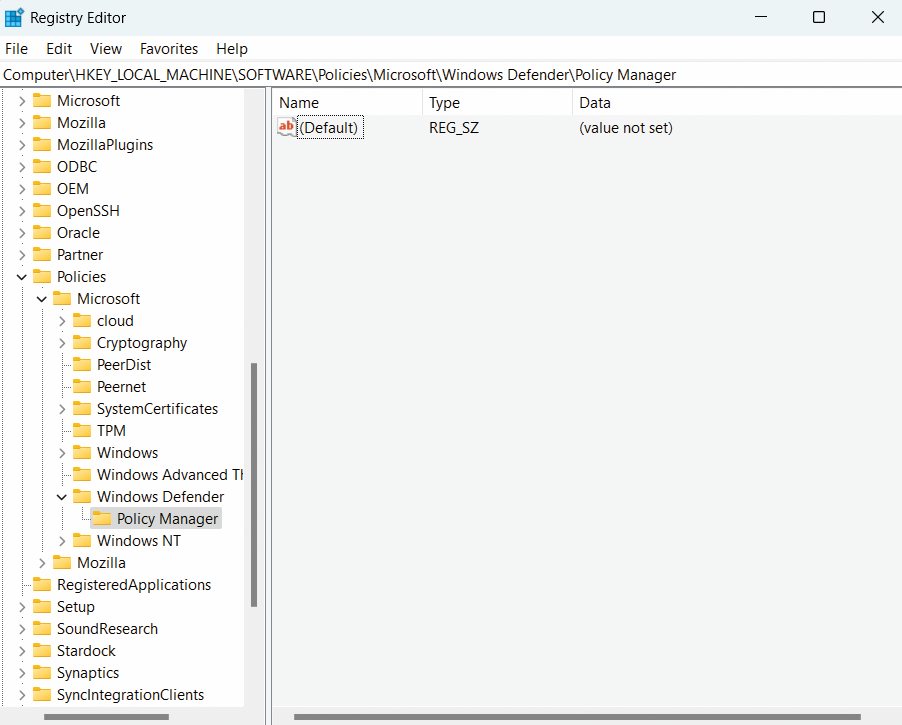Expand the cloud key chevron
Image resolution: width=902 pixels, height=725 pixels.
(x=62, y=320)
